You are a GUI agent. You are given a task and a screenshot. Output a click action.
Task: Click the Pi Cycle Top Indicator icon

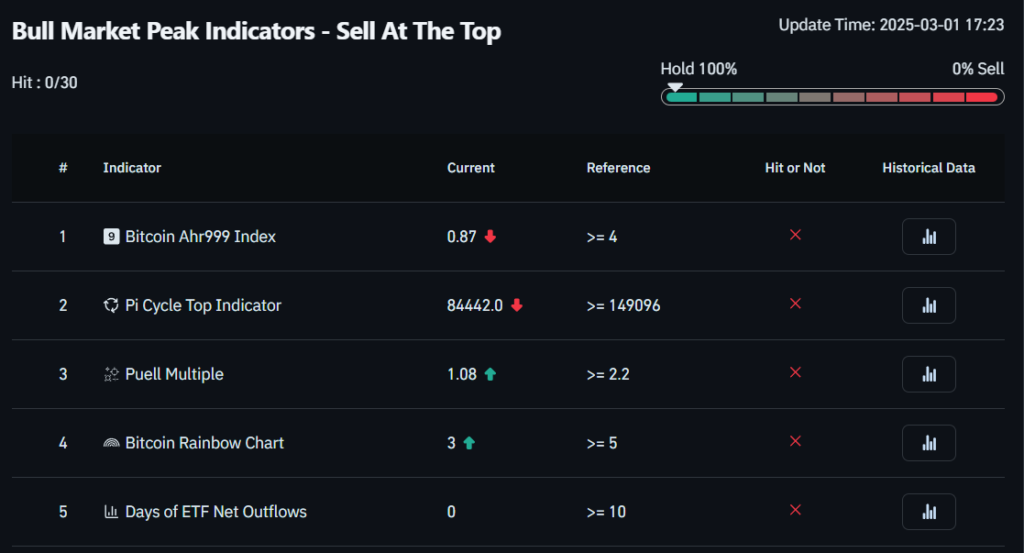click(x=111, y=305)
